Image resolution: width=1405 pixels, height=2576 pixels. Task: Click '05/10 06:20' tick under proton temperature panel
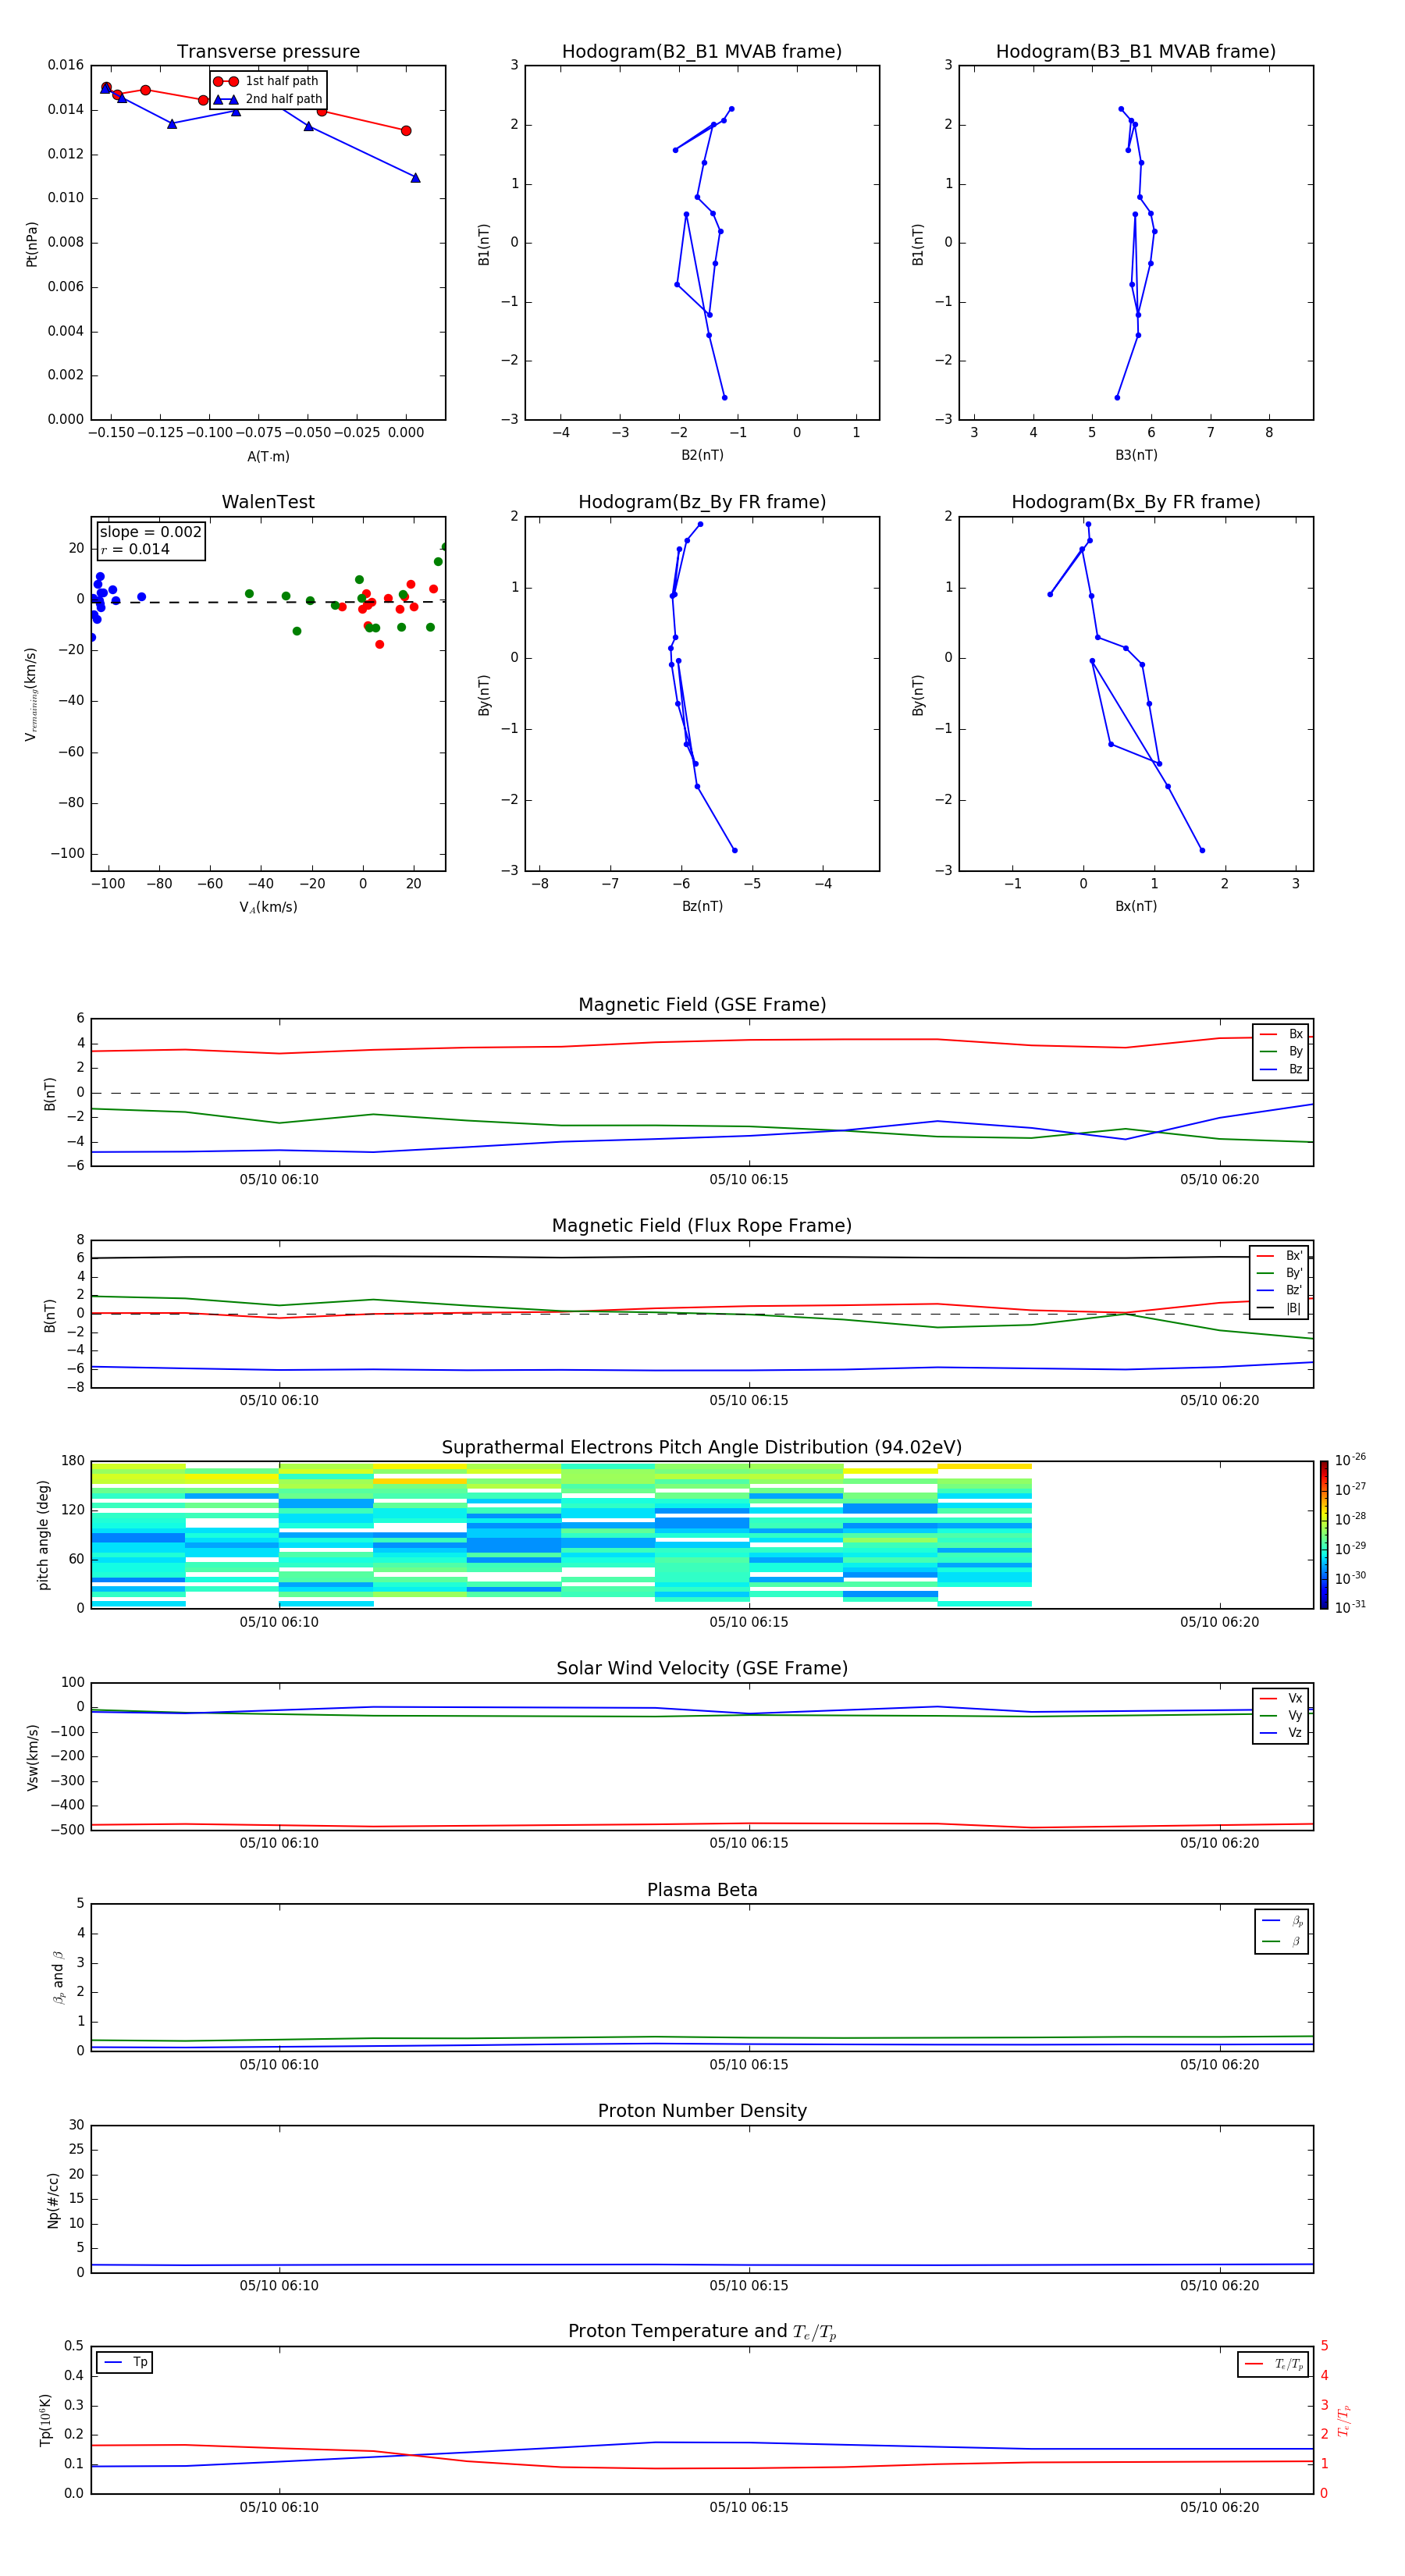[x=1219, y=2508]
